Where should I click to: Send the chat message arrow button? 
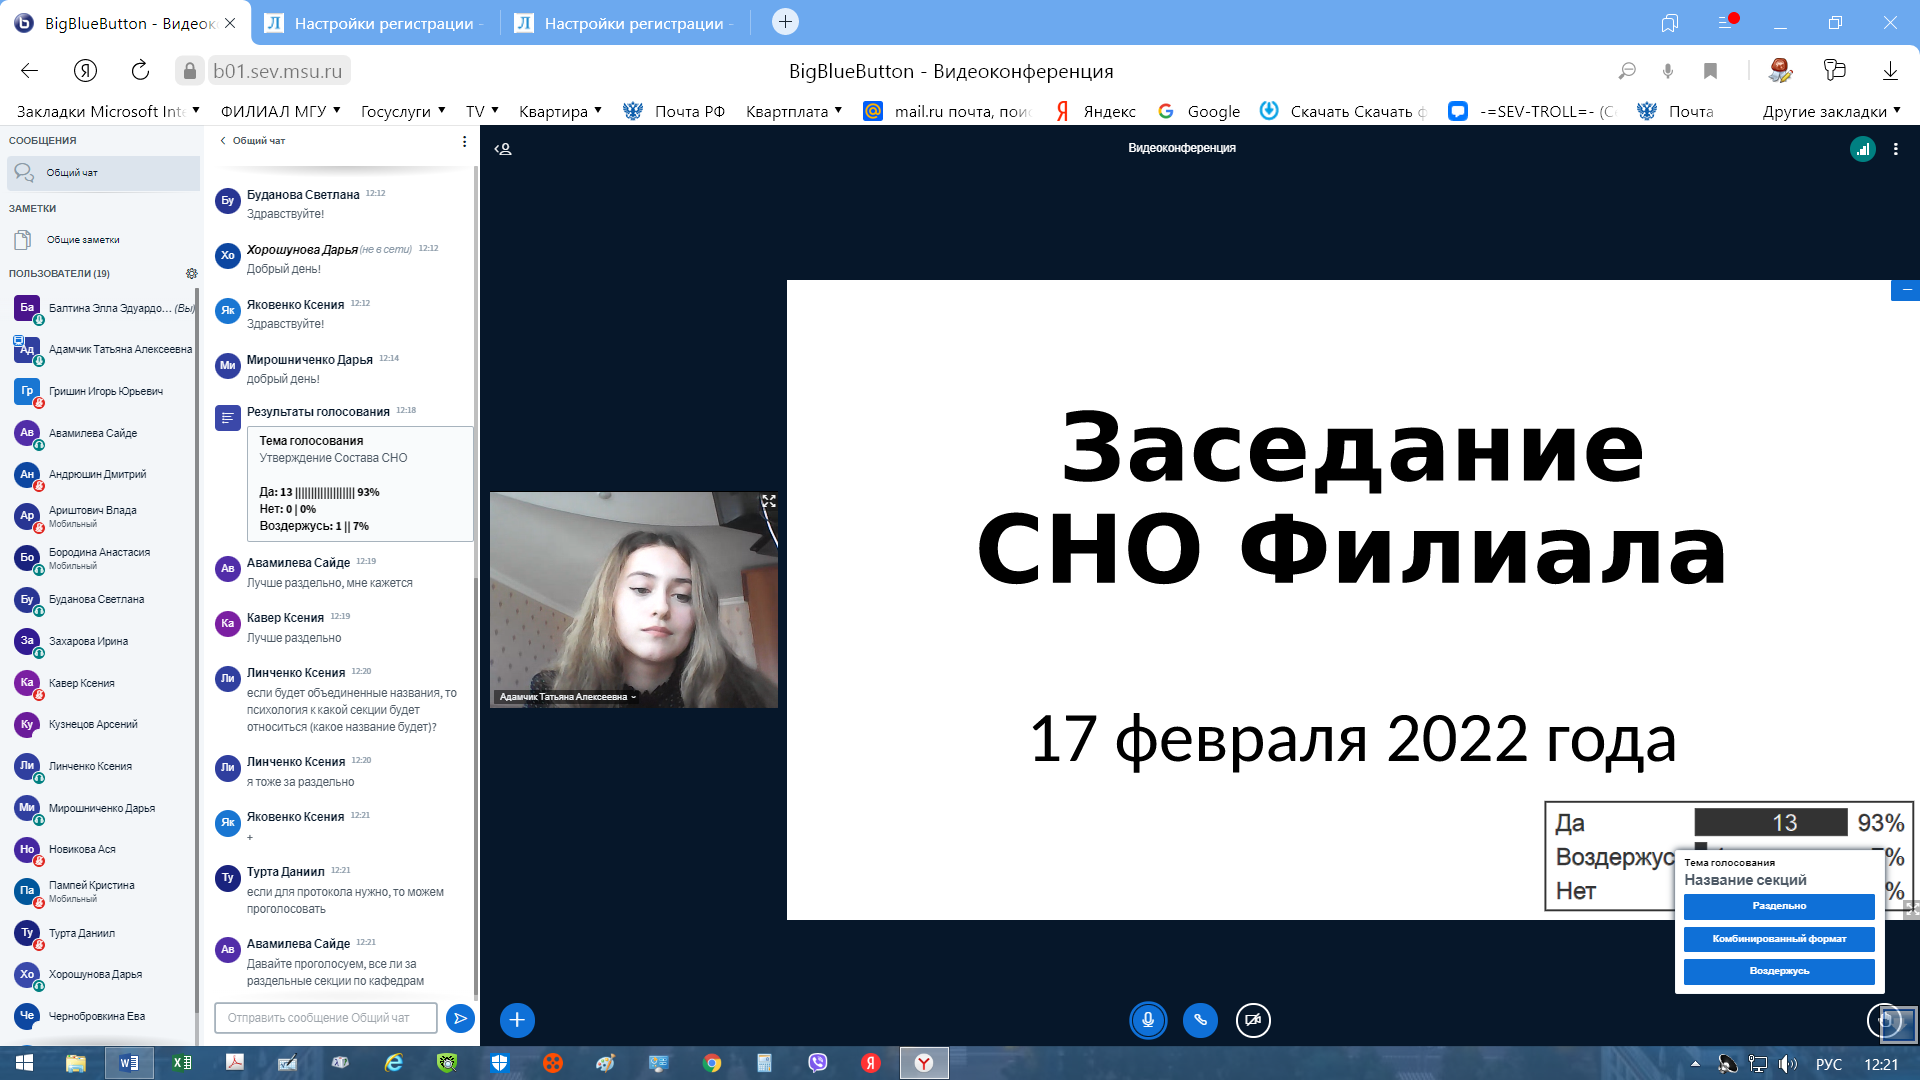[x=460, y=1018]
